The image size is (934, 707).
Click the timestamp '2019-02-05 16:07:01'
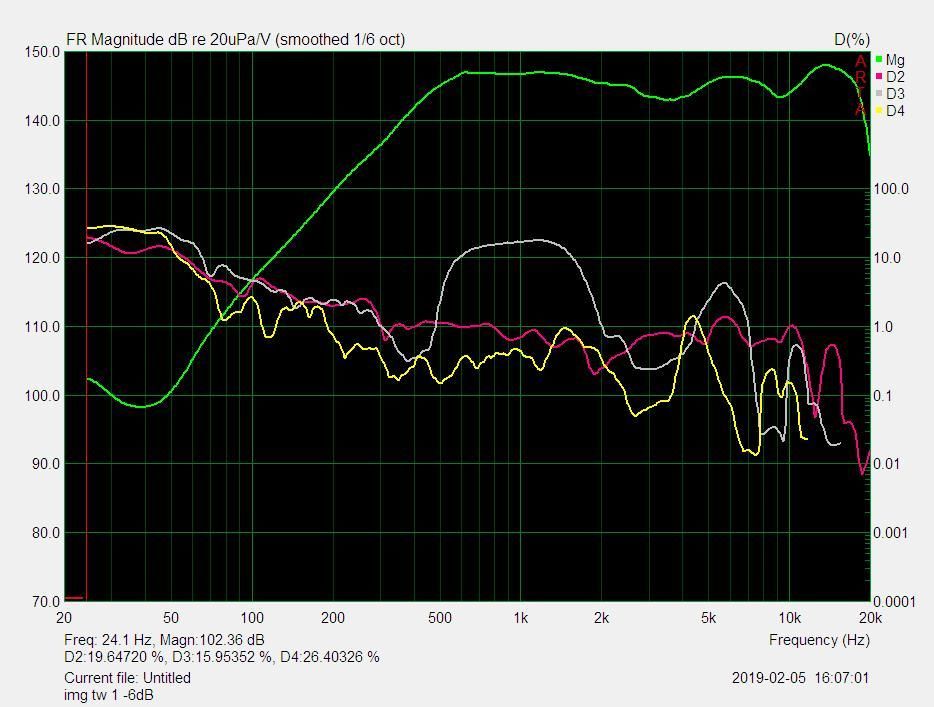coord(800,678)
